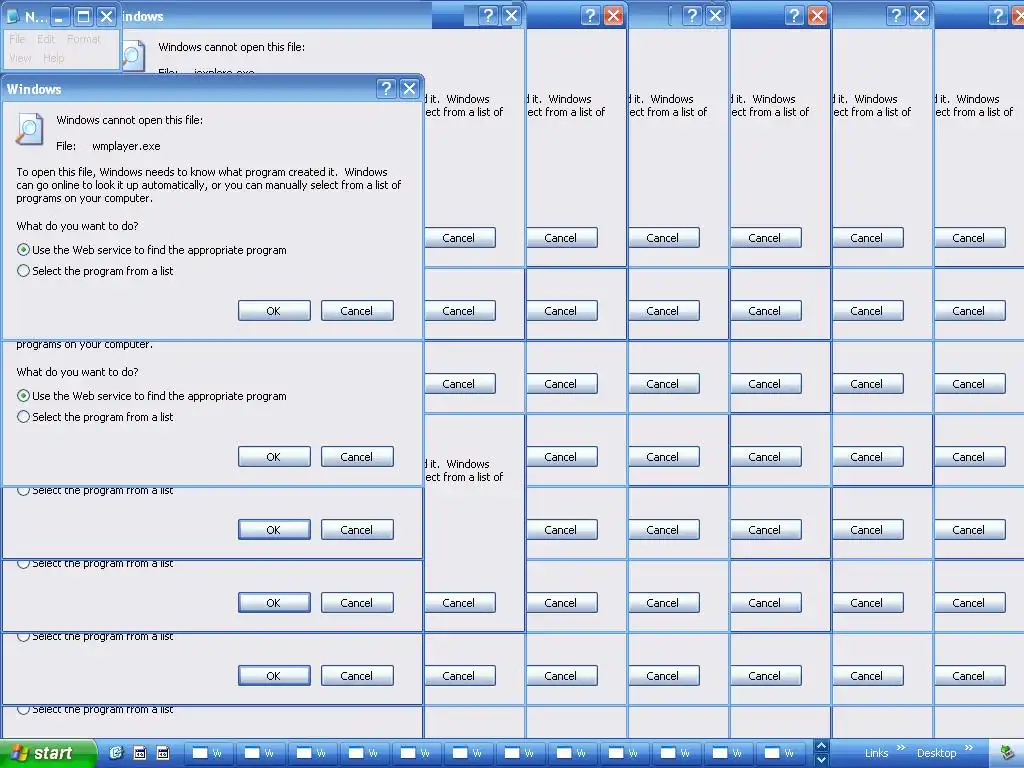
Task: Open the Help menu in Notepad
Action: tap(54, 58)
